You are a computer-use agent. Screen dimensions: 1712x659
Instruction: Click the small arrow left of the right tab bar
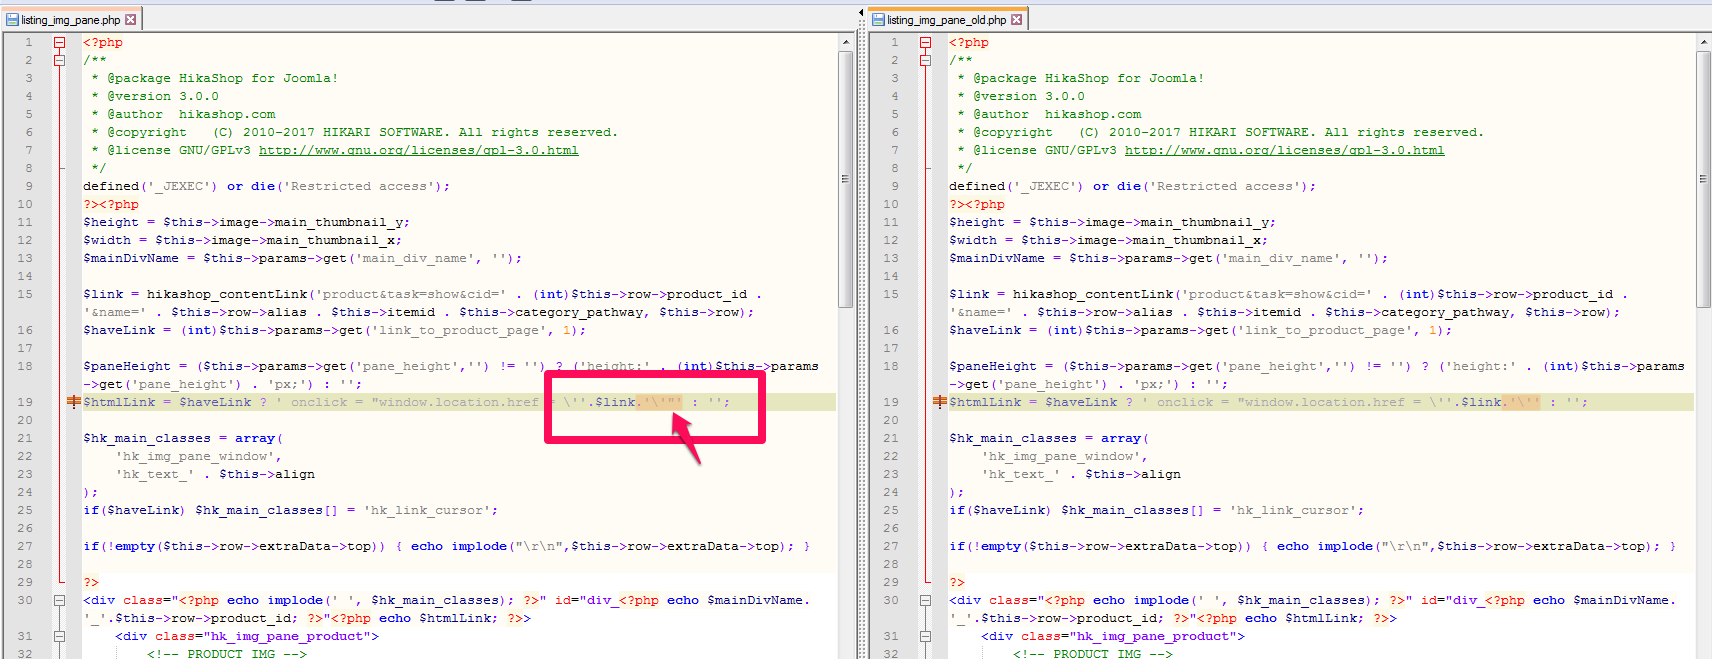pyautogui.click(x=861, y=13)
